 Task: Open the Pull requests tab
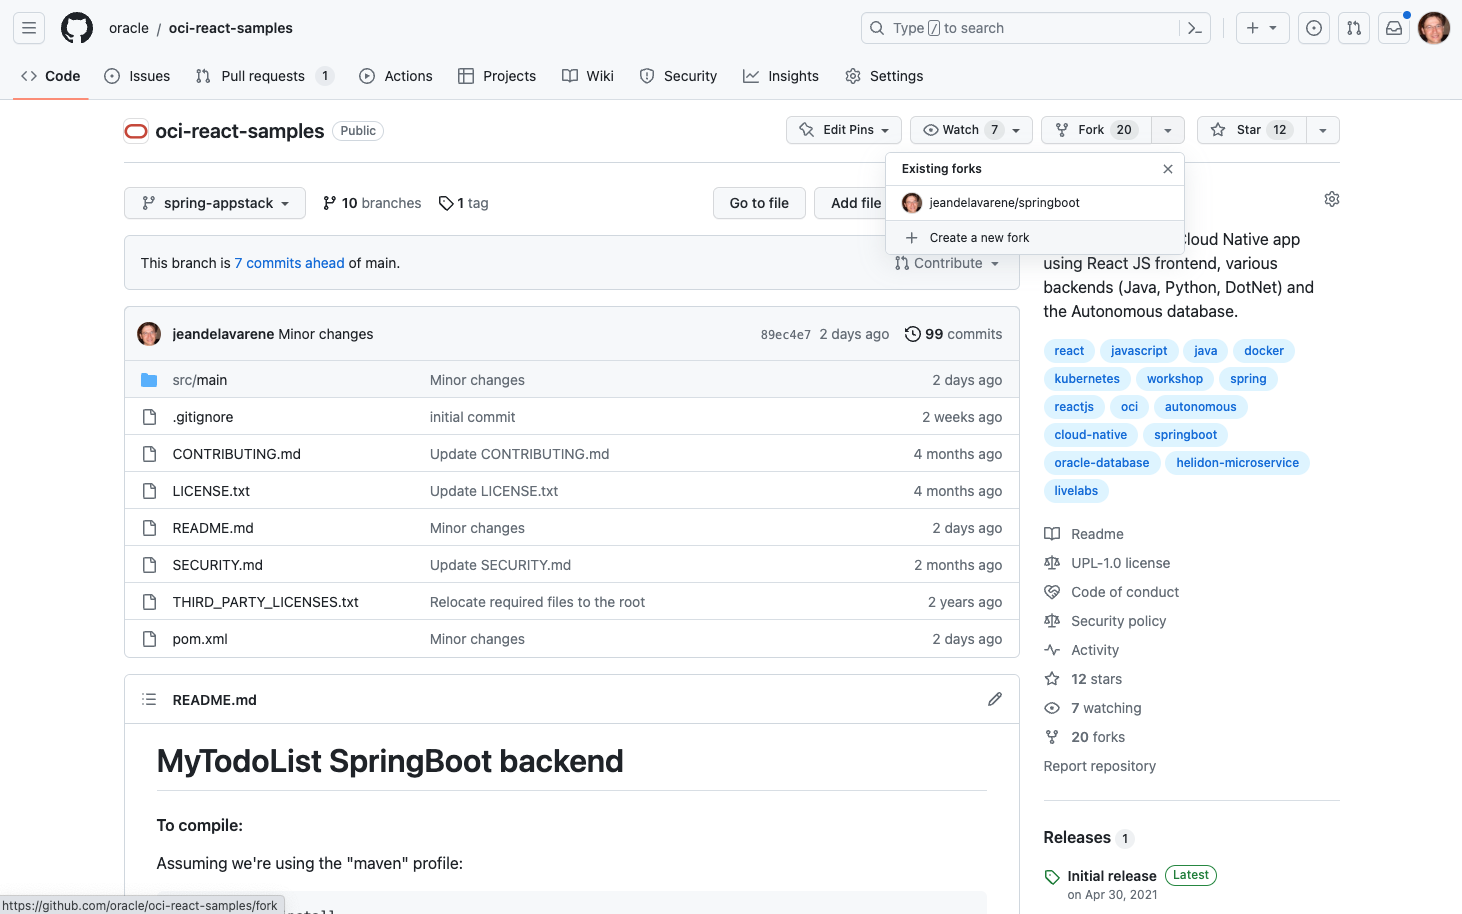(x=264, y=76)
